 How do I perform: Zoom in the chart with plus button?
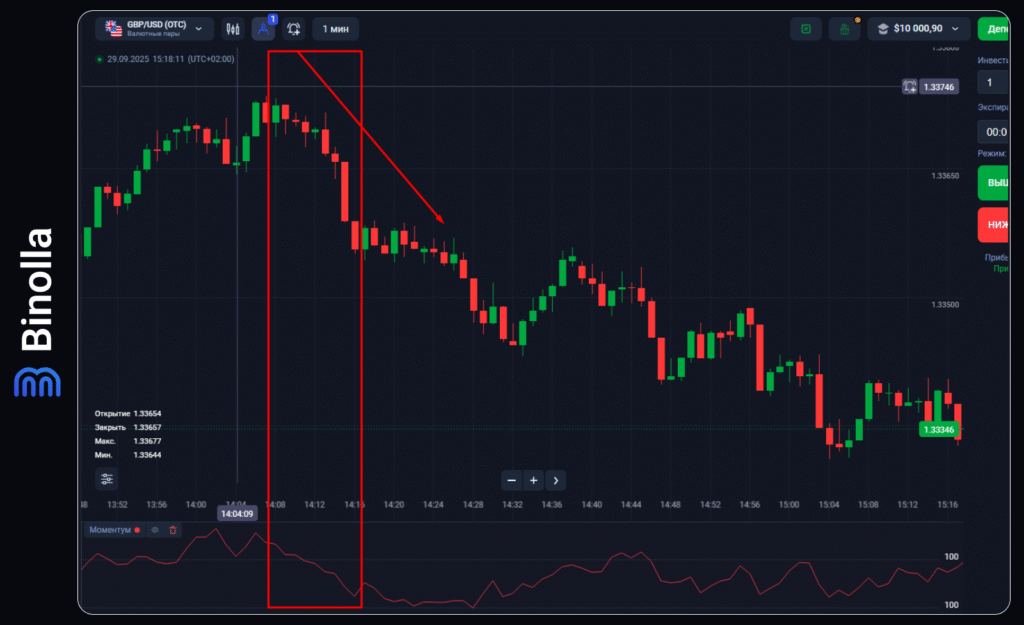(x=534, y=480)
